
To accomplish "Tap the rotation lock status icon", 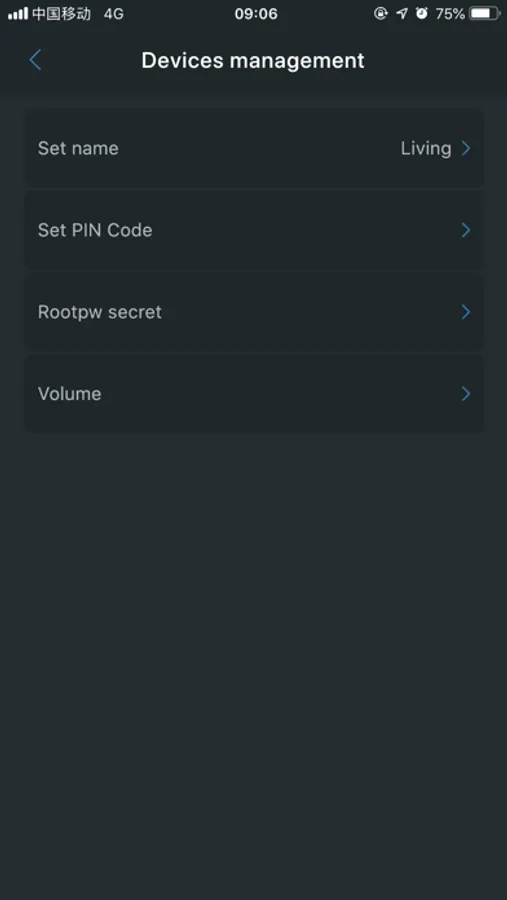I will point(381,14).
